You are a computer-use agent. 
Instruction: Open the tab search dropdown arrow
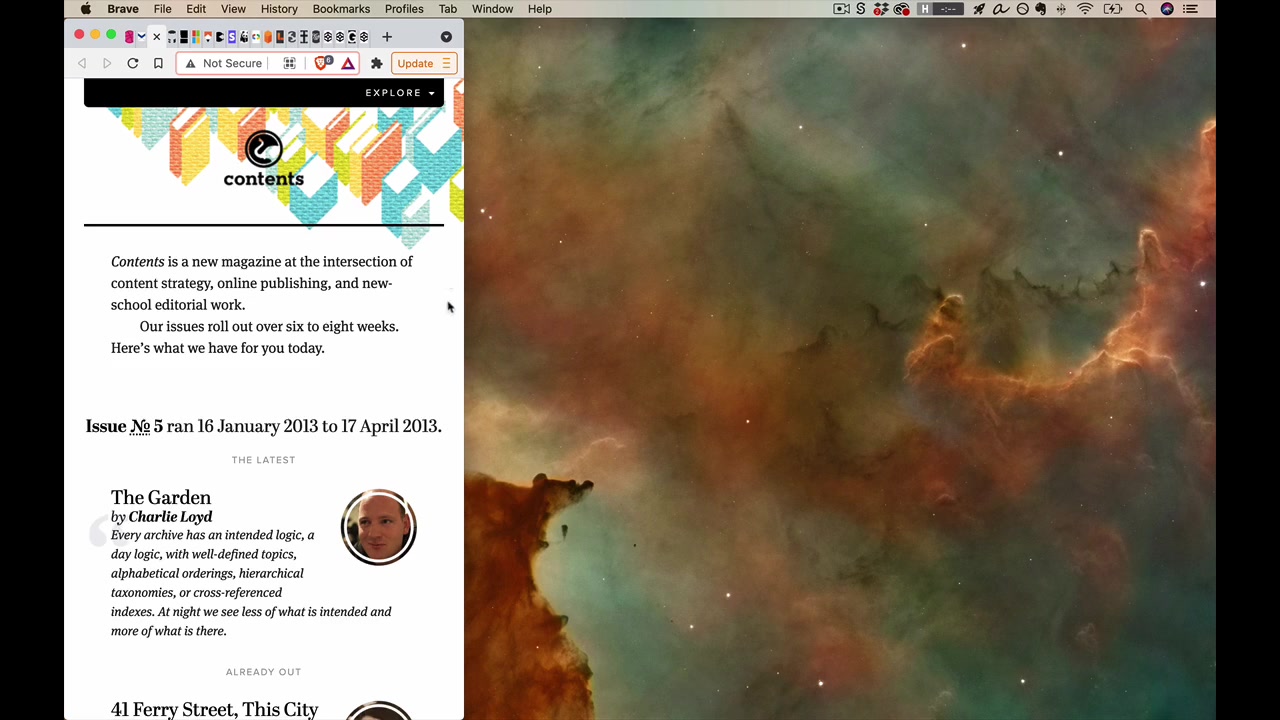[446, 37]
